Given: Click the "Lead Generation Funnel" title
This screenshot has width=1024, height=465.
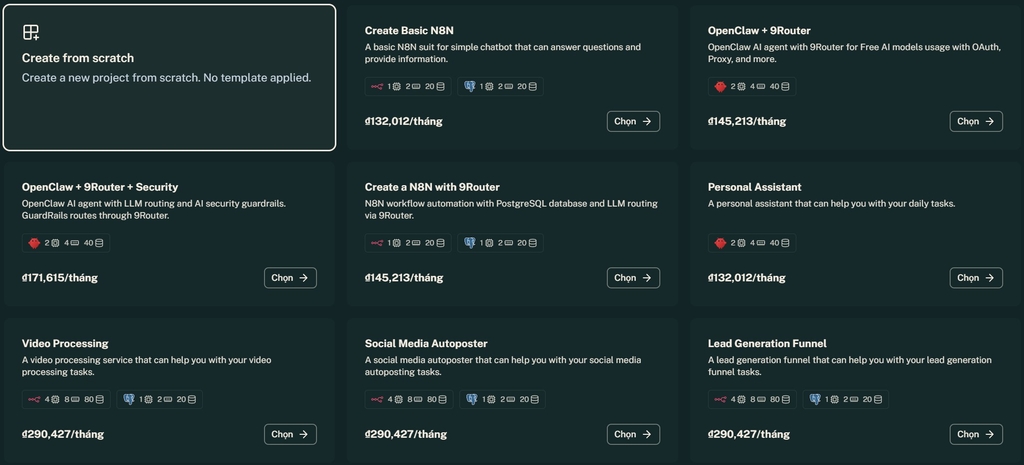Looking at the screenshot, I should [x=767, y=344].
